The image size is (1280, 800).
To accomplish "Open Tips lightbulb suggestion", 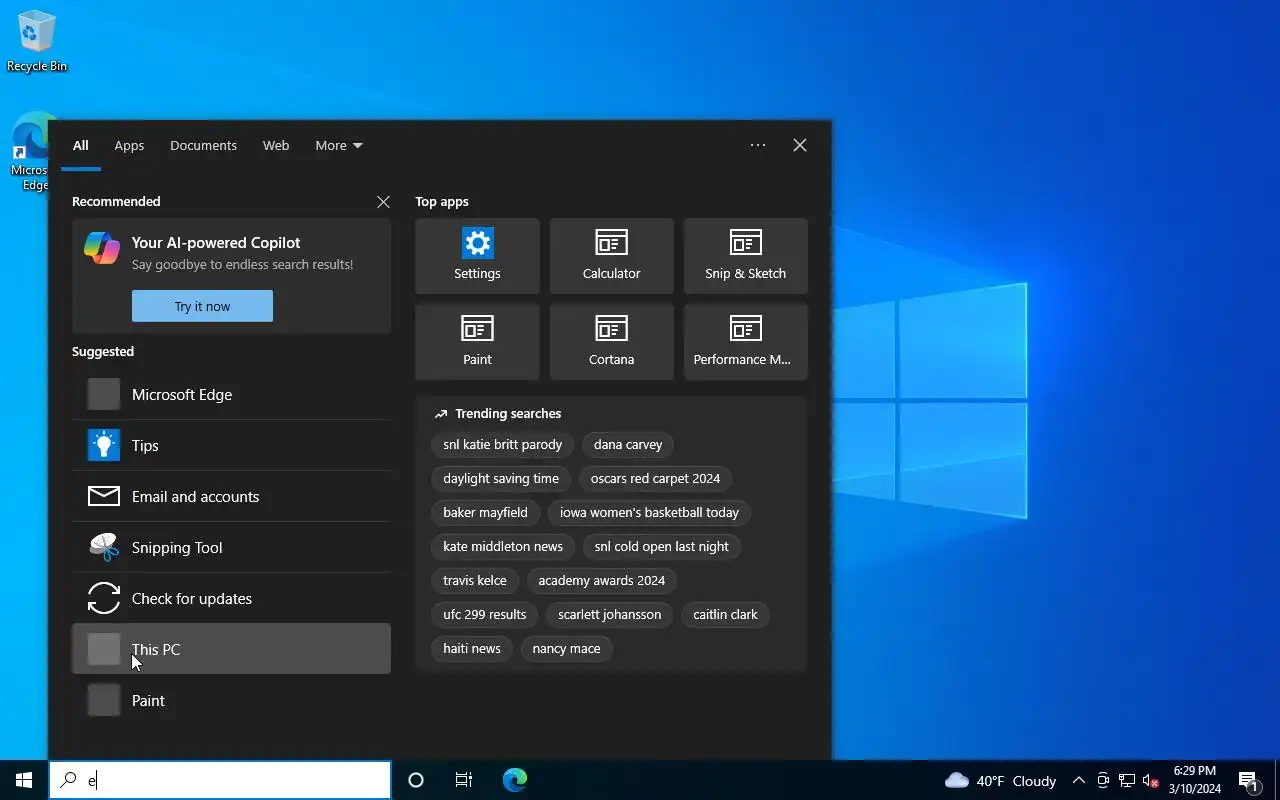I will pos(231,445).
